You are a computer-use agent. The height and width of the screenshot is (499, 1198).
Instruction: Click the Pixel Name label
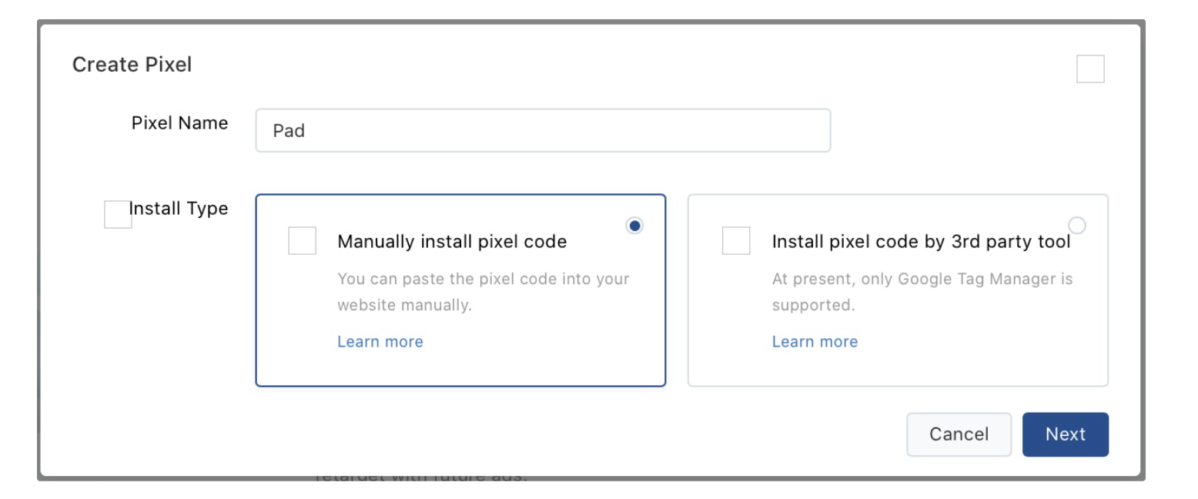(x=180, y=123)
